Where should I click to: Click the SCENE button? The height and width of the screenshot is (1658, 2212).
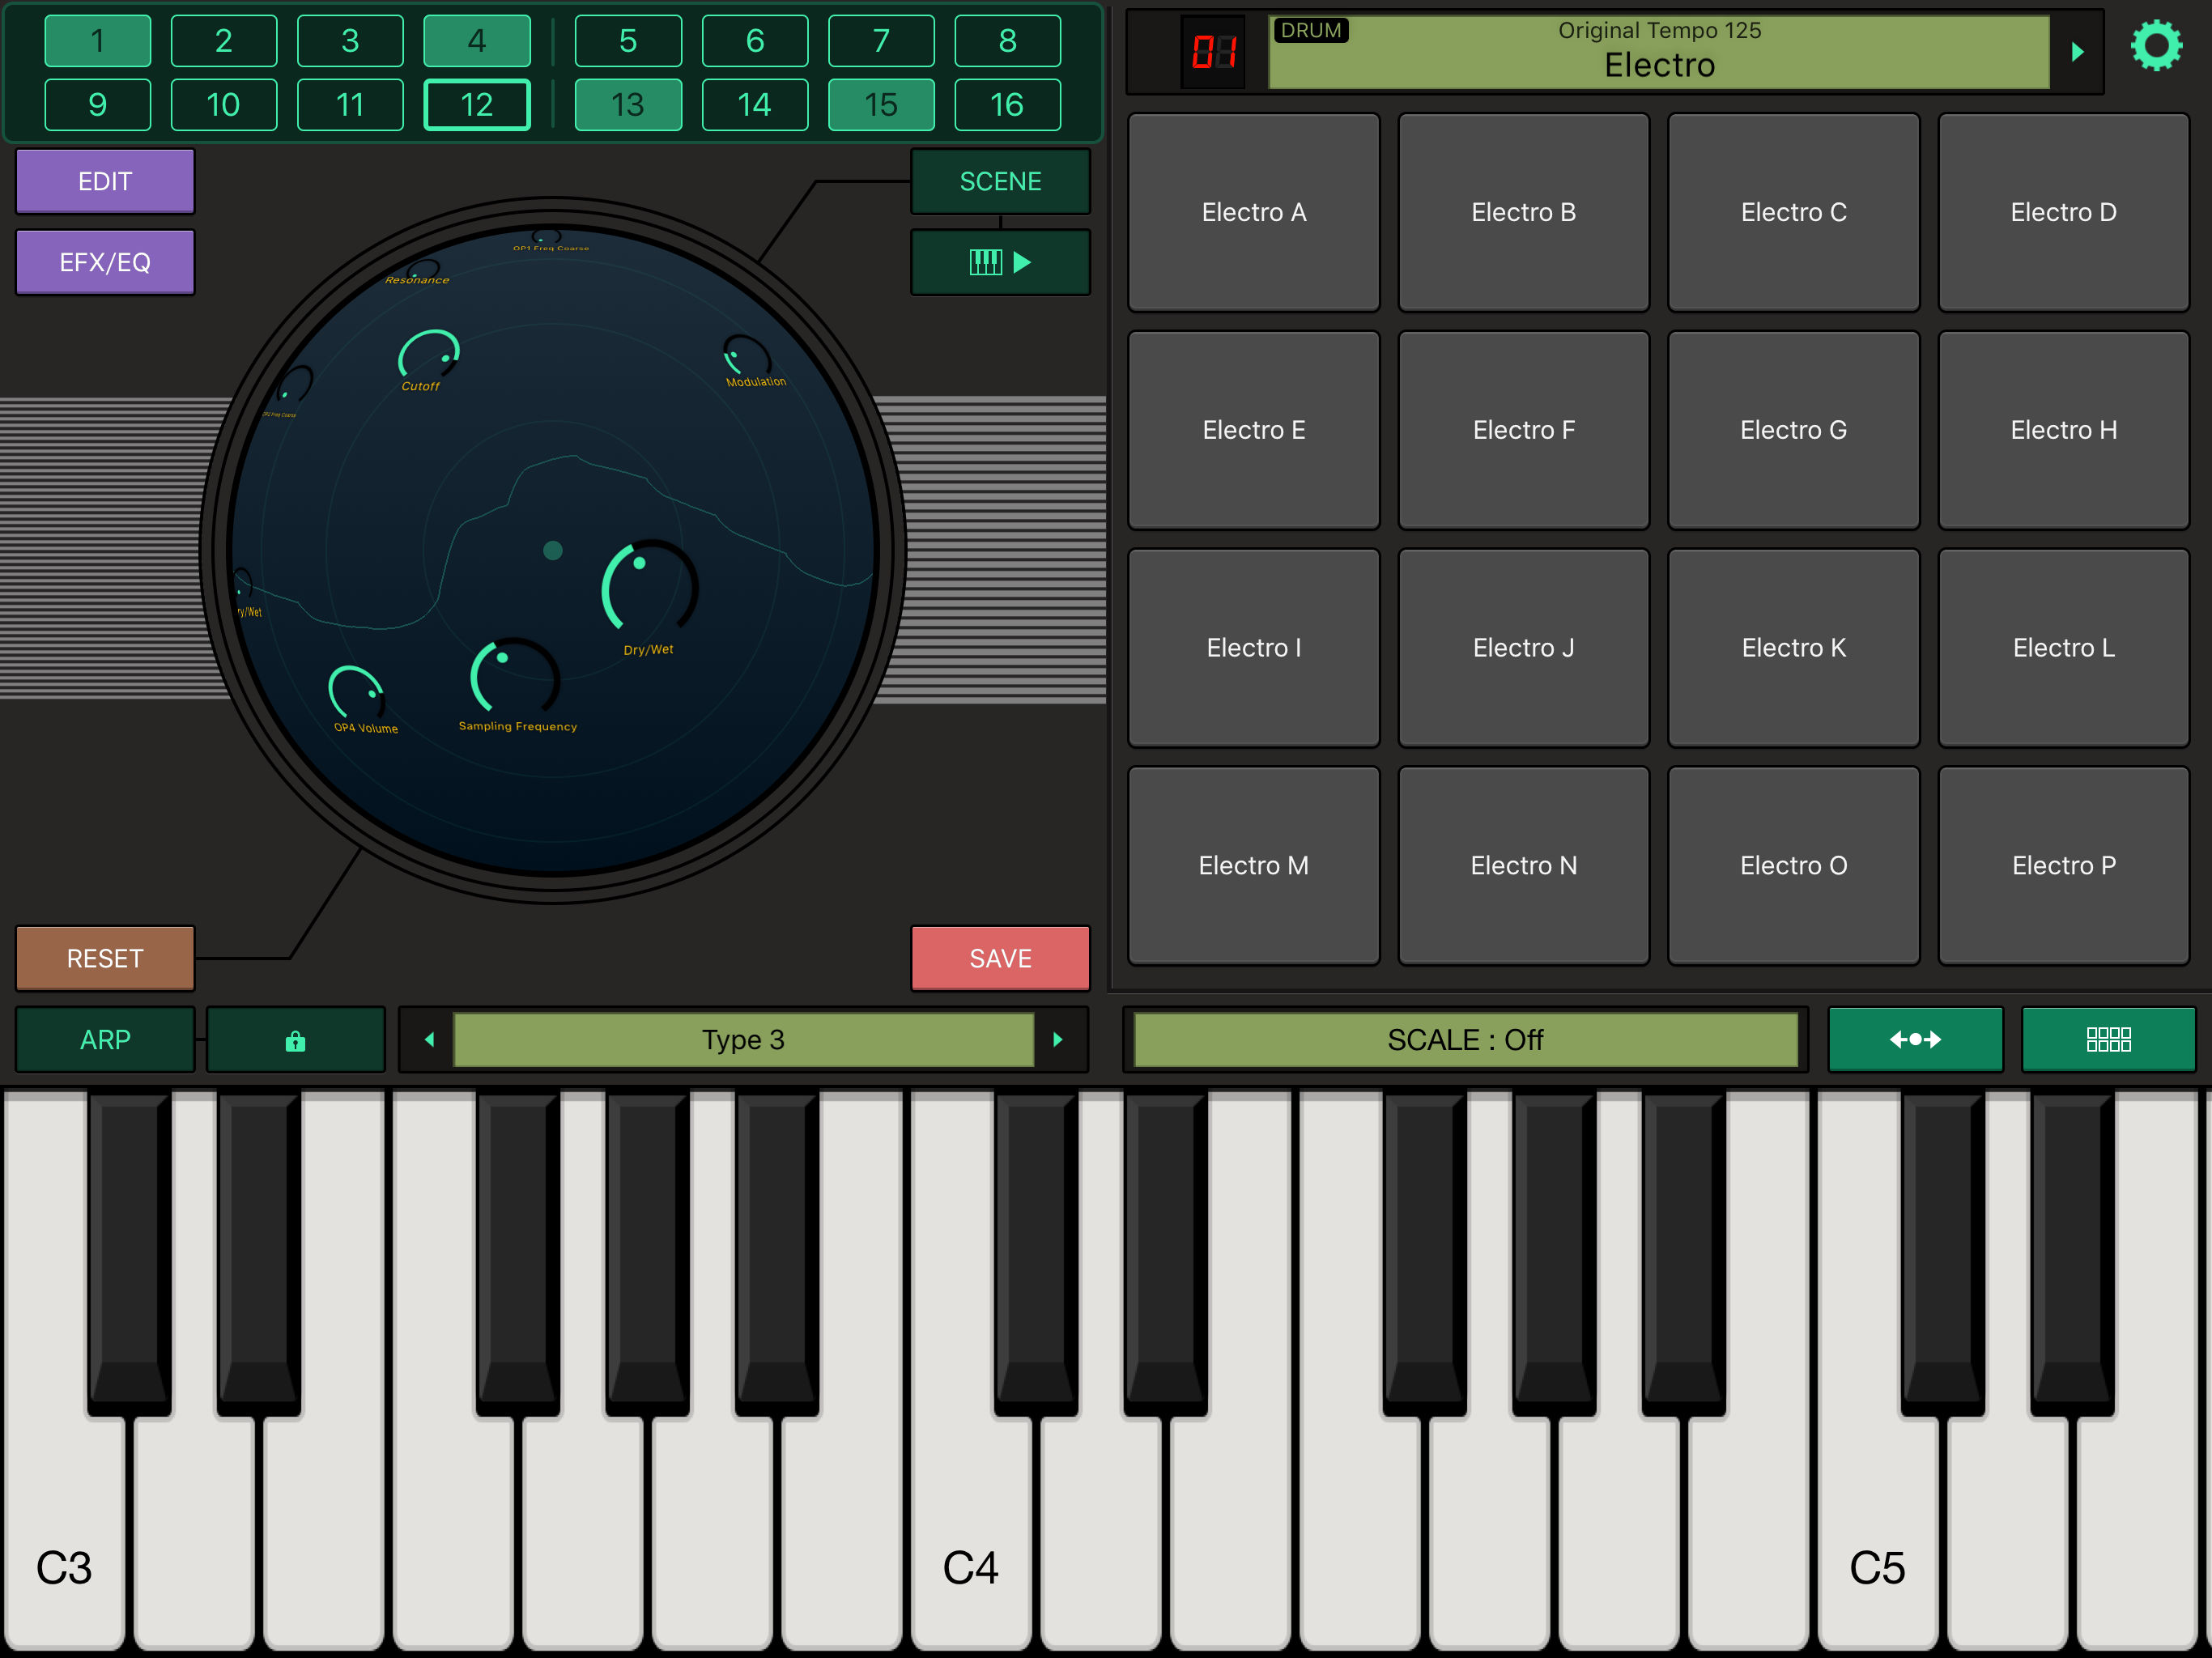[x=1000, y=181]
